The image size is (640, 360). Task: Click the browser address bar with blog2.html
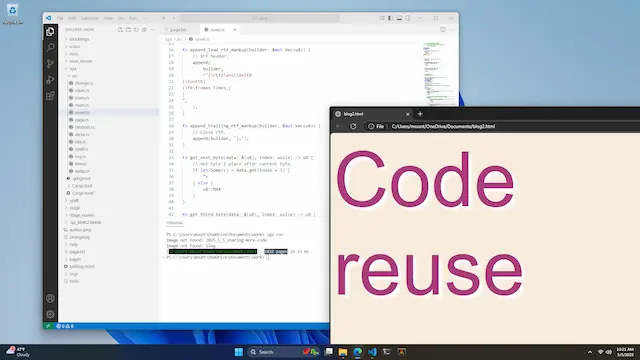502,127
